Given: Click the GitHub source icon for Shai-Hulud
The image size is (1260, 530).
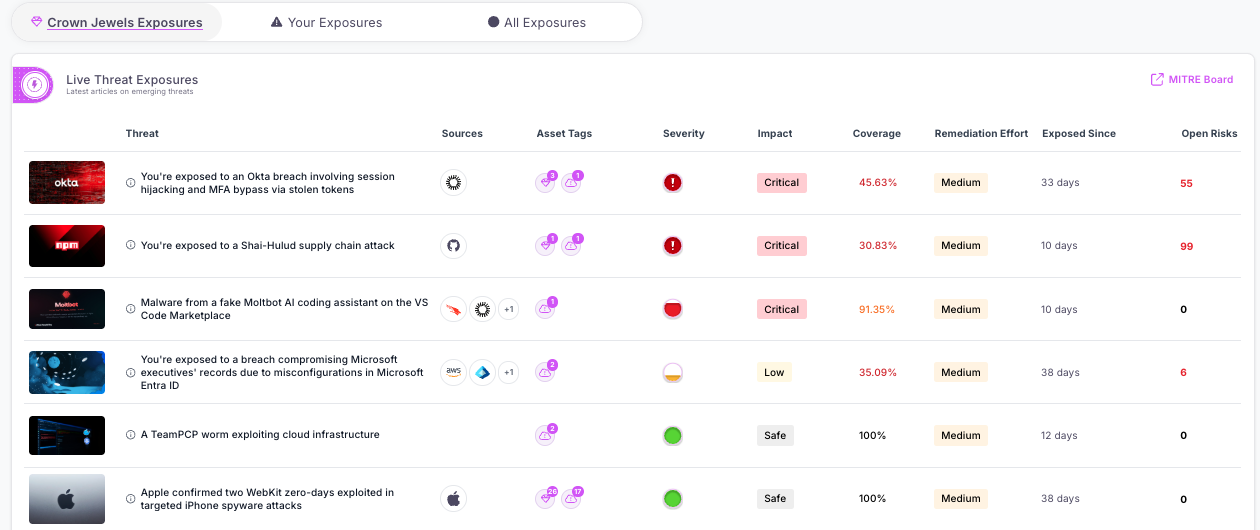Looking at the screenshot, I should pos(453,246).
